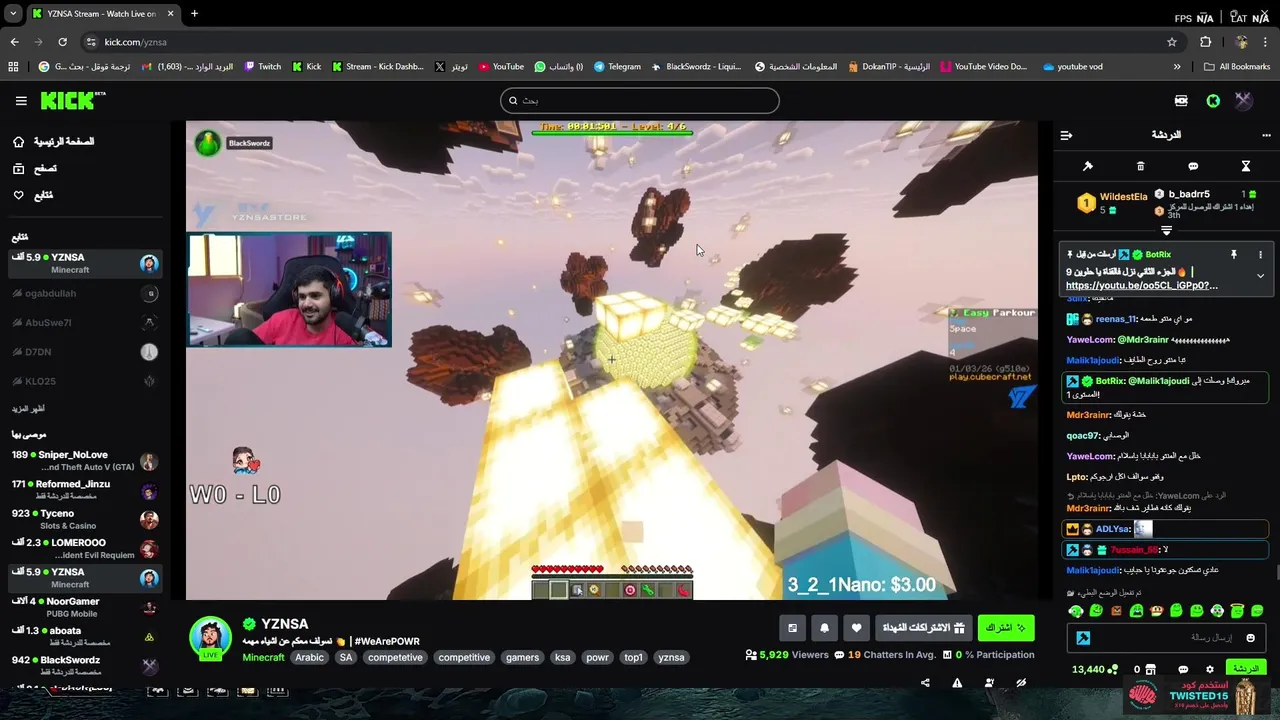
Task: Open All Bookmarks folder
Action: [1237, 67]
